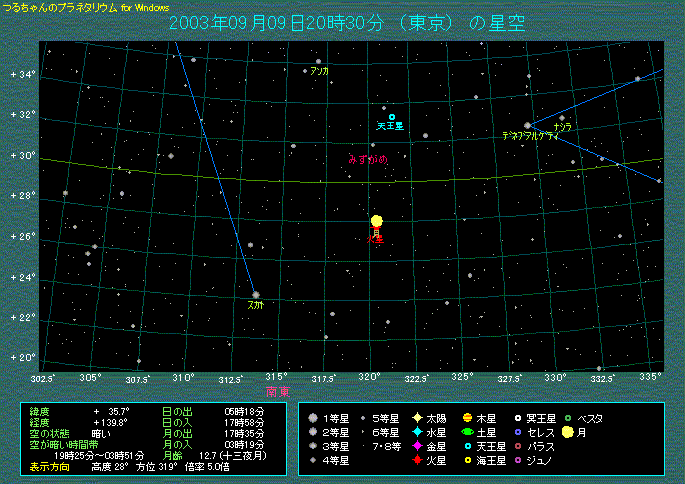Image resolution: width=685 pixels, height=484 pixels.
Task: Click the Jupiter (木星) legend icon
Action: click(468, 418)
